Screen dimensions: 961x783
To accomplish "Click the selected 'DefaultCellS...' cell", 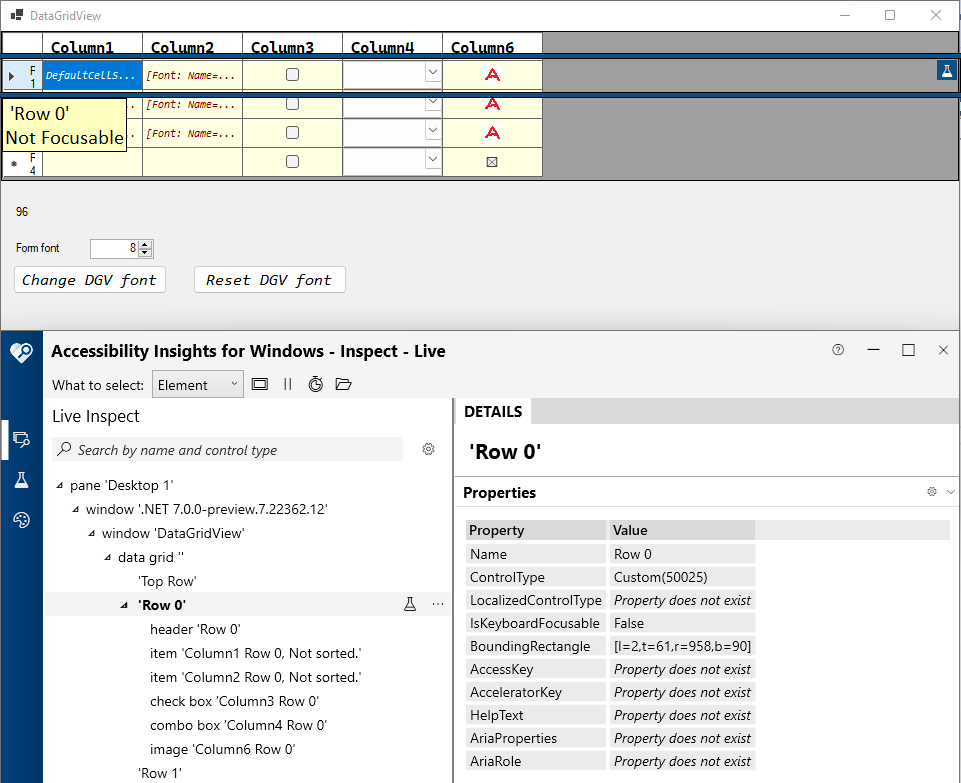I will [x=92, y=75].
